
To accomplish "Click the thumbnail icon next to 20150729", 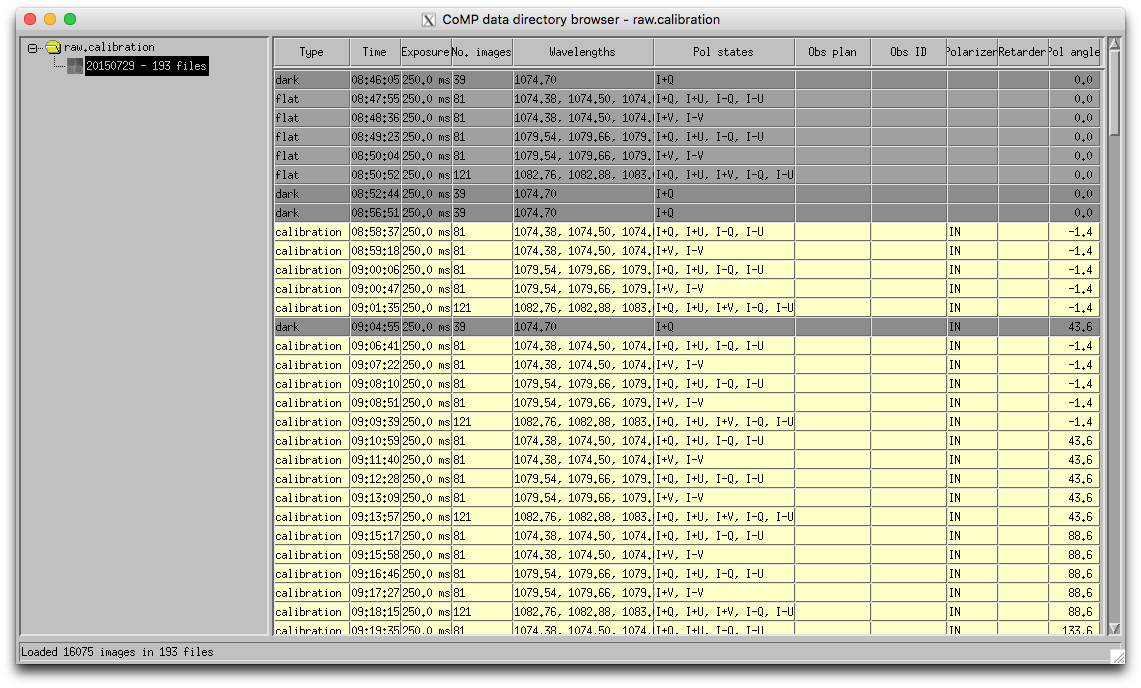I will pos(74,66).
